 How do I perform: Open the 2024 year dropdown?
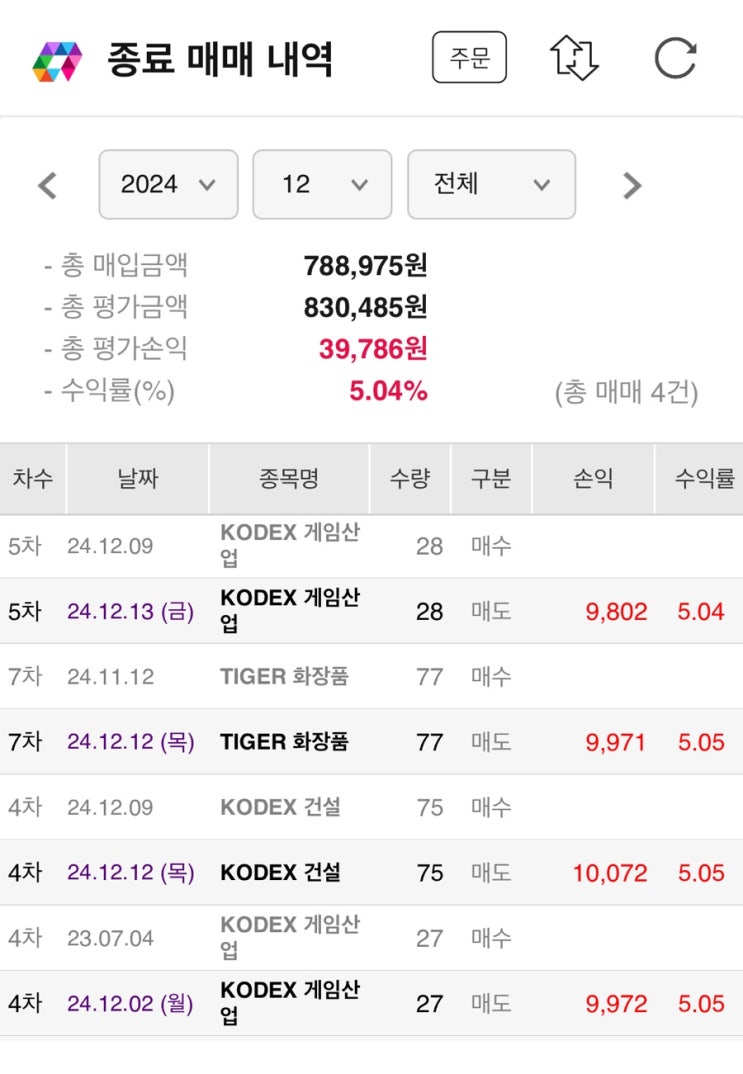click(168, 184)
